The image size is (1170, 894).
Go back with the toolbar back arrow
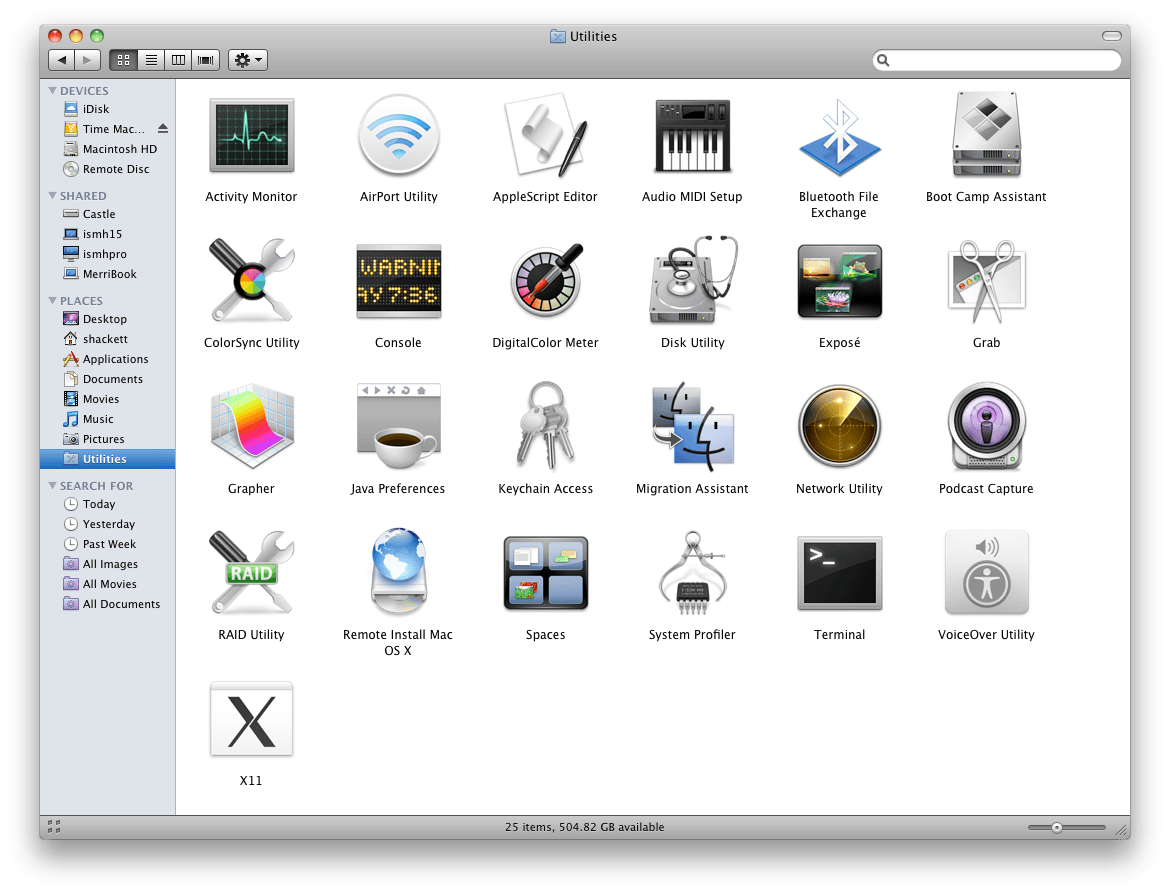pos(61,60)
